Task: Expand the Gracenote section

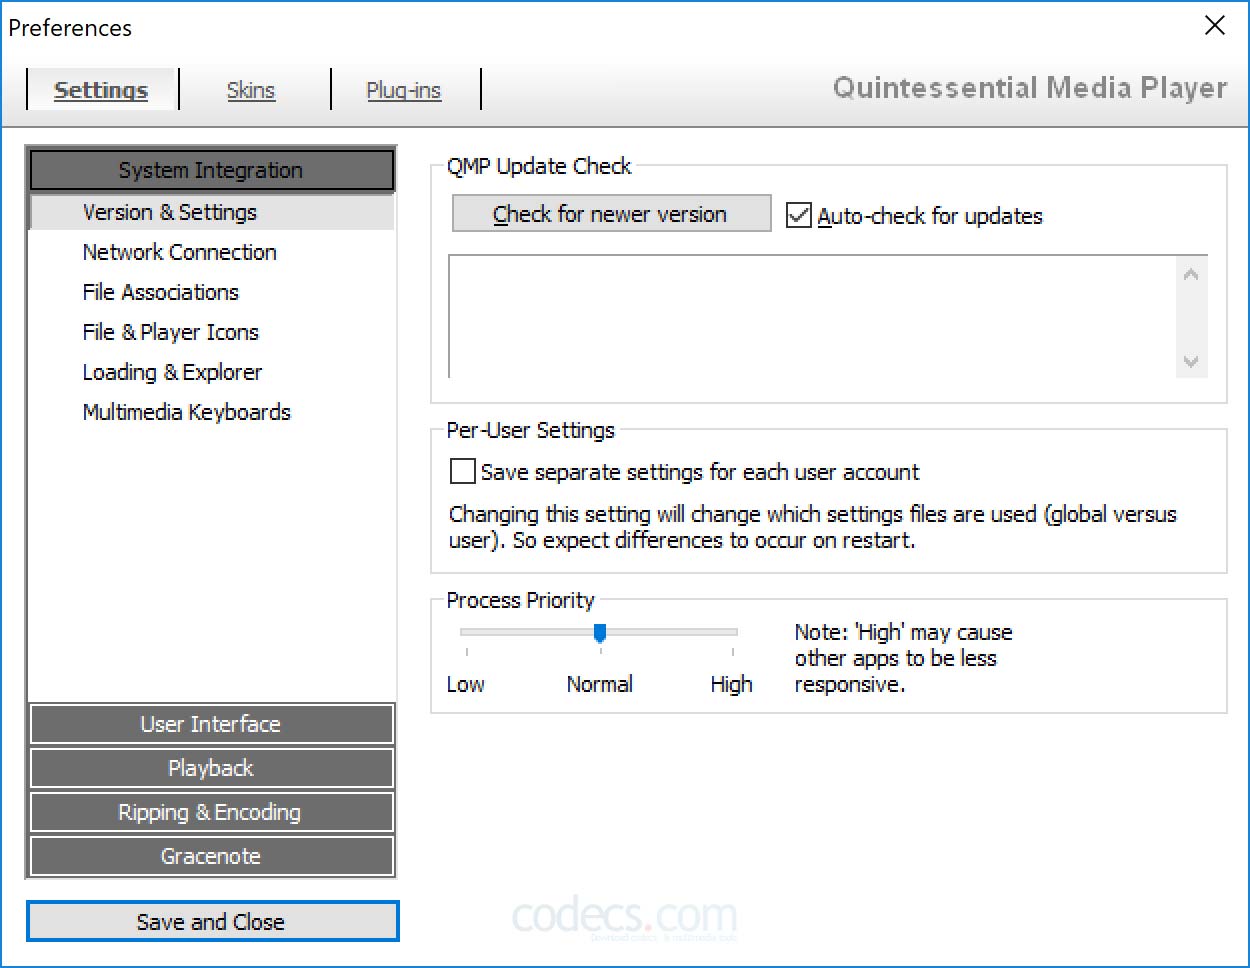Action: tap(211, 856)
